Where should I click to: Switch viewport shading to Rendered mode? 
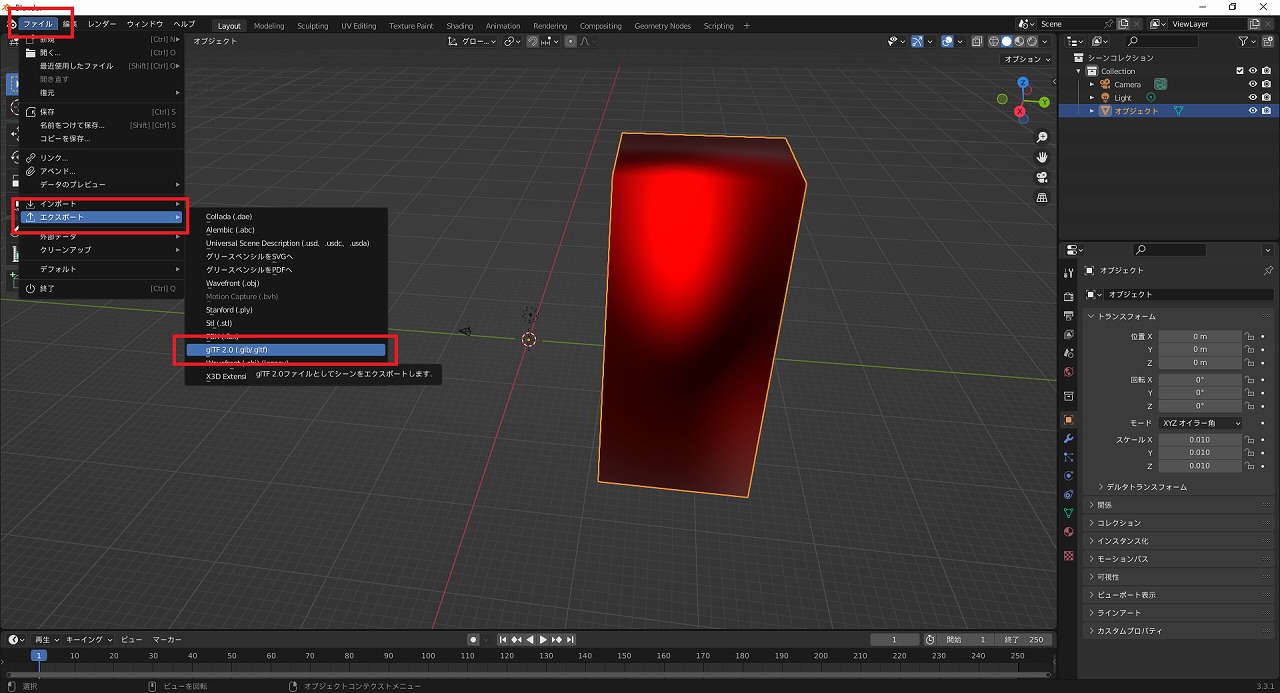click(1032, 41)
